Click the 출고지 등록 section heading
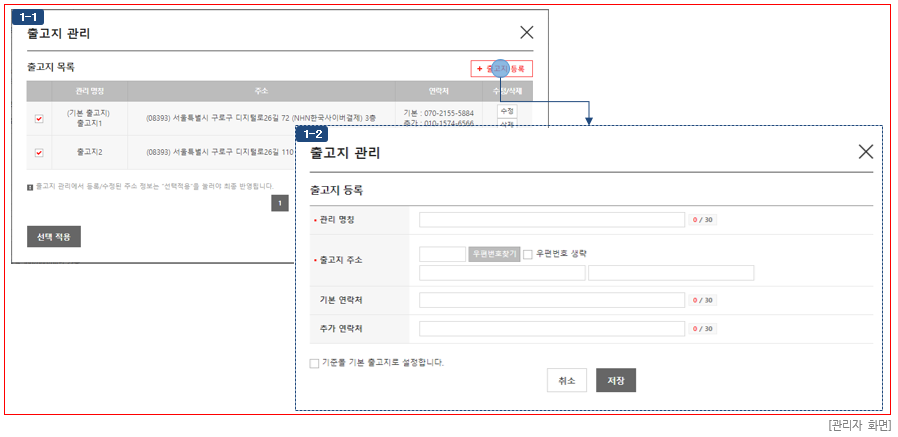The height and width of the screenshot is (437, 898). [x=337, y=190]
